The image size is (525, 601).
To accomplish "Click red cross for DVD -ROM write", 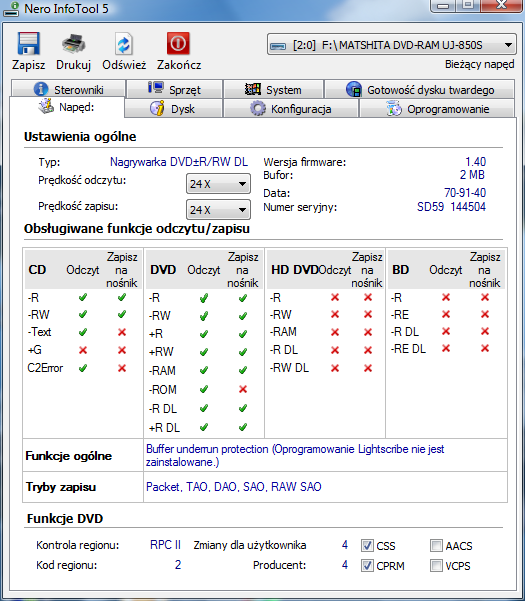I will point(243,389).
